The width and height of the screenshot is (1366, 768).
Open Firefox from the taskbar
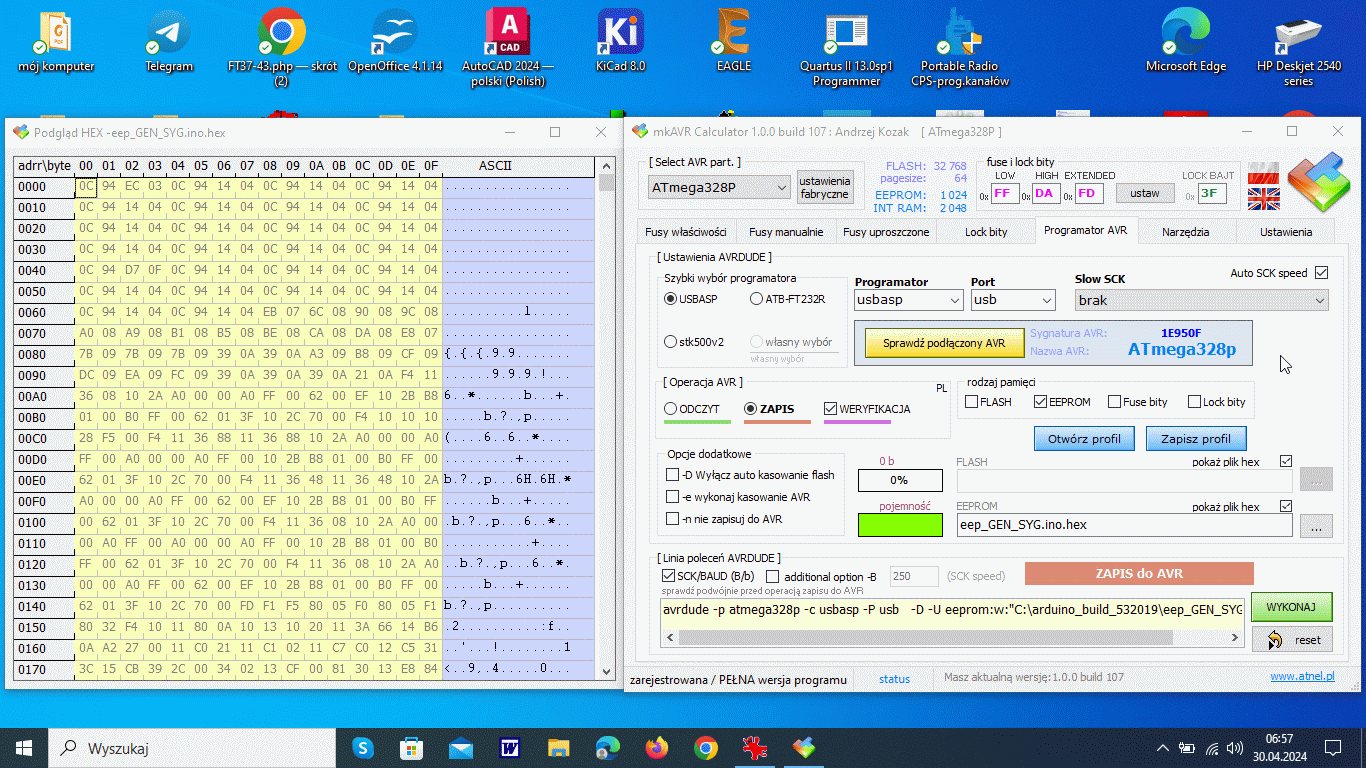657,747
